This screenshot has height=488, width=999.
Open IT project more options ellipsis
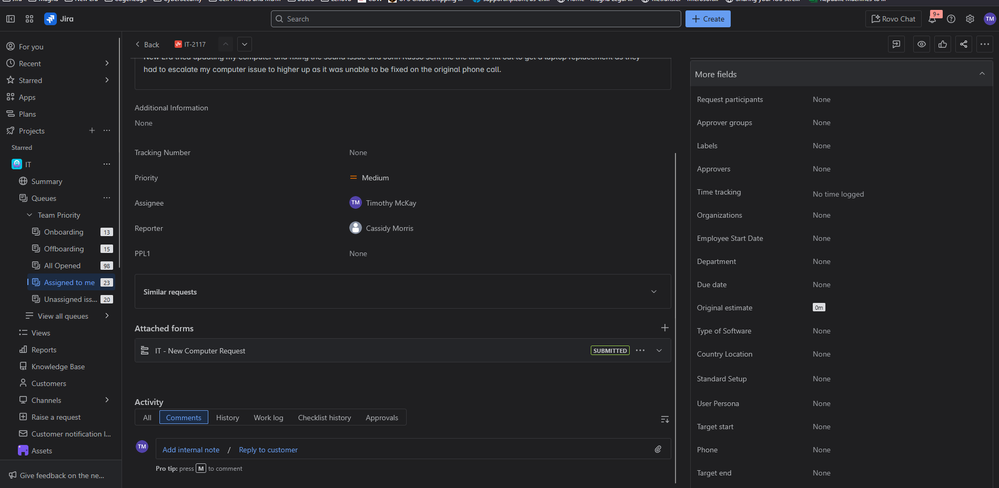tap(106, 164)
